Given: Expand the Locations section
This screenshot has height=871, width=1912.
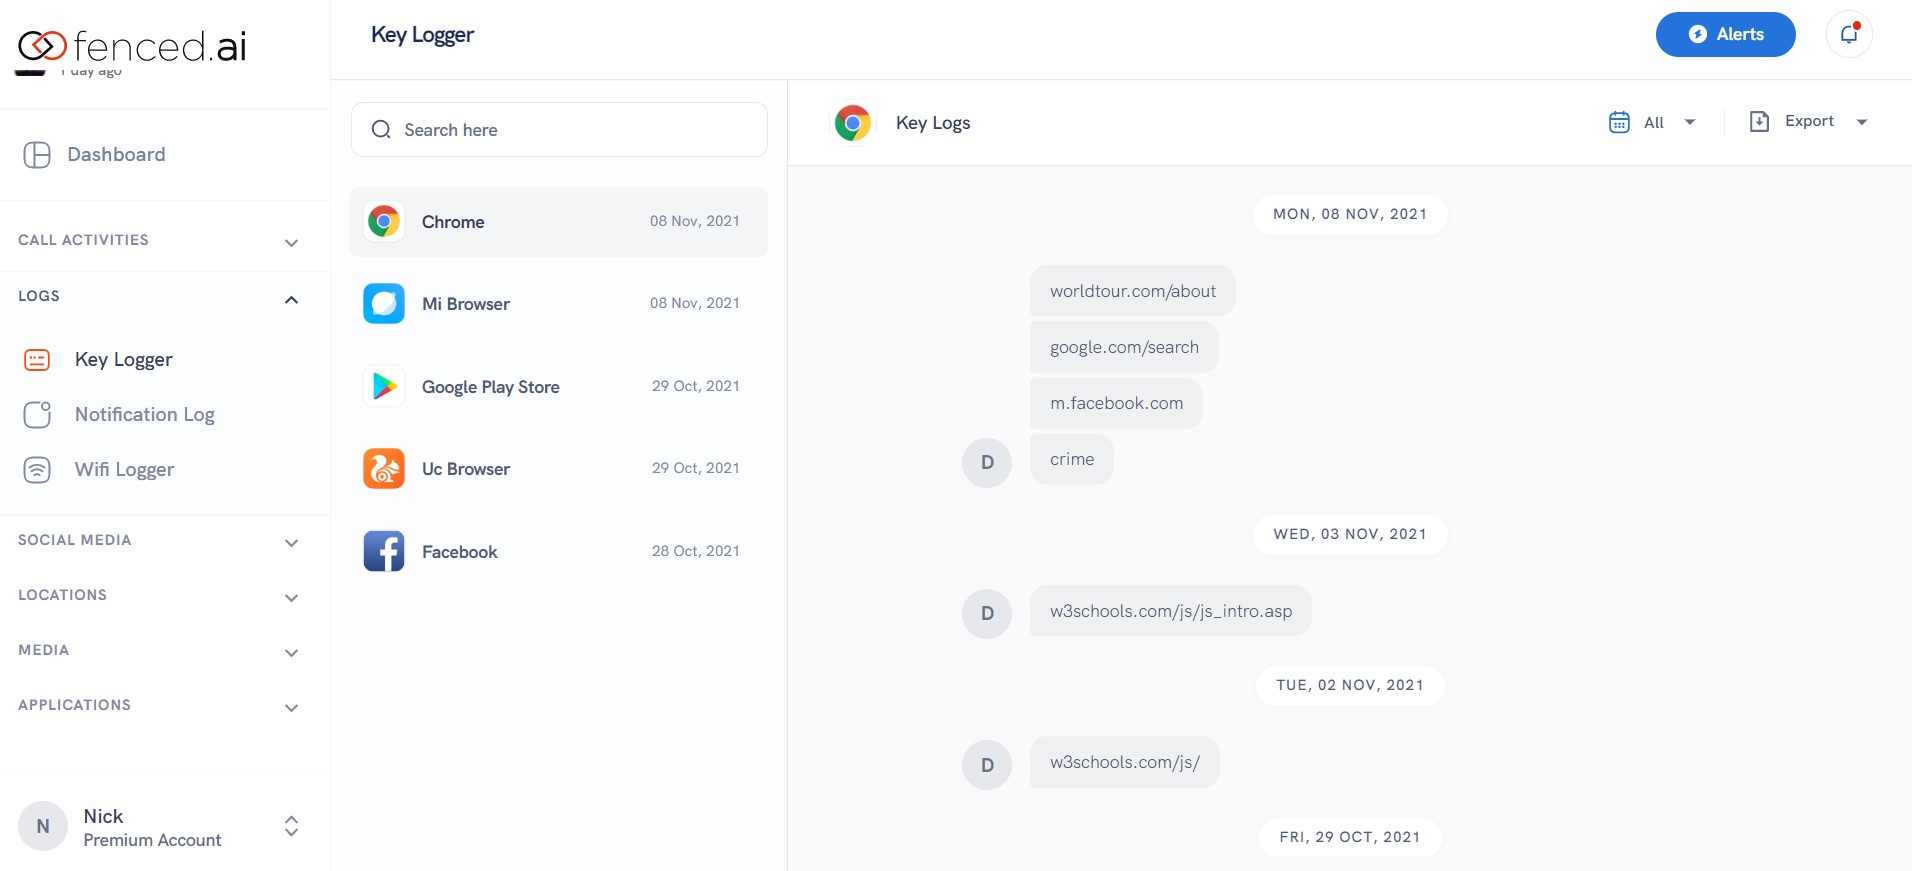Looking at the screenshot, I should pos(291,598).
